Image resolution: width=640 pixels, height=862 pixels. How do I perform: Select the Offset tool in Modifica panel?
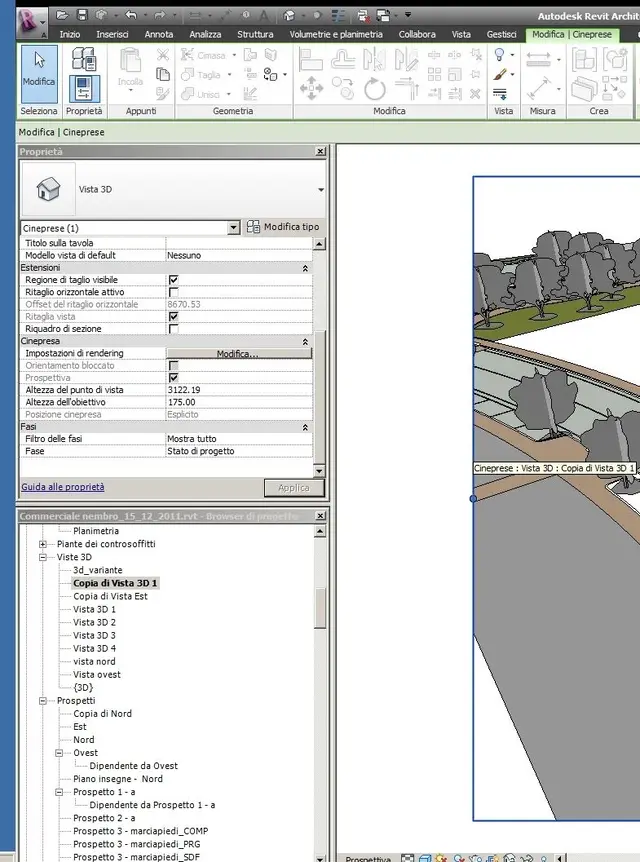[x=343, y=59]
